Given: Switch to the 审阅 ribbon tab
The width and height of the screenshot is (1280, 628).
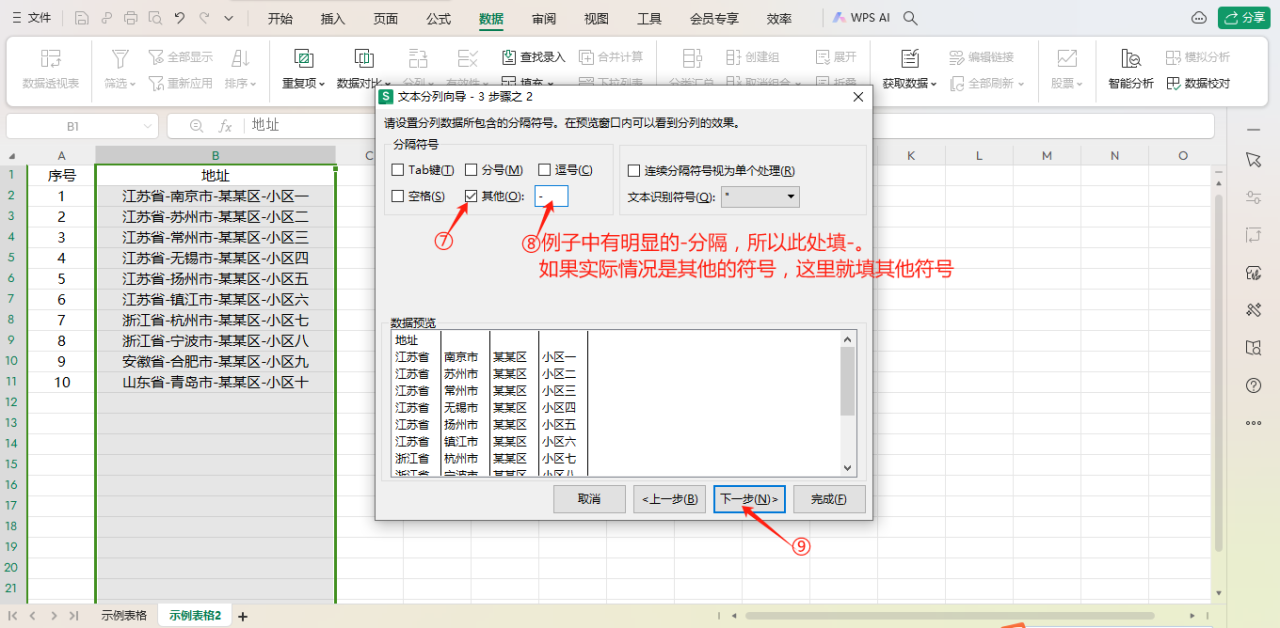Looking at the screenshot, I should (x=544, y=18).
